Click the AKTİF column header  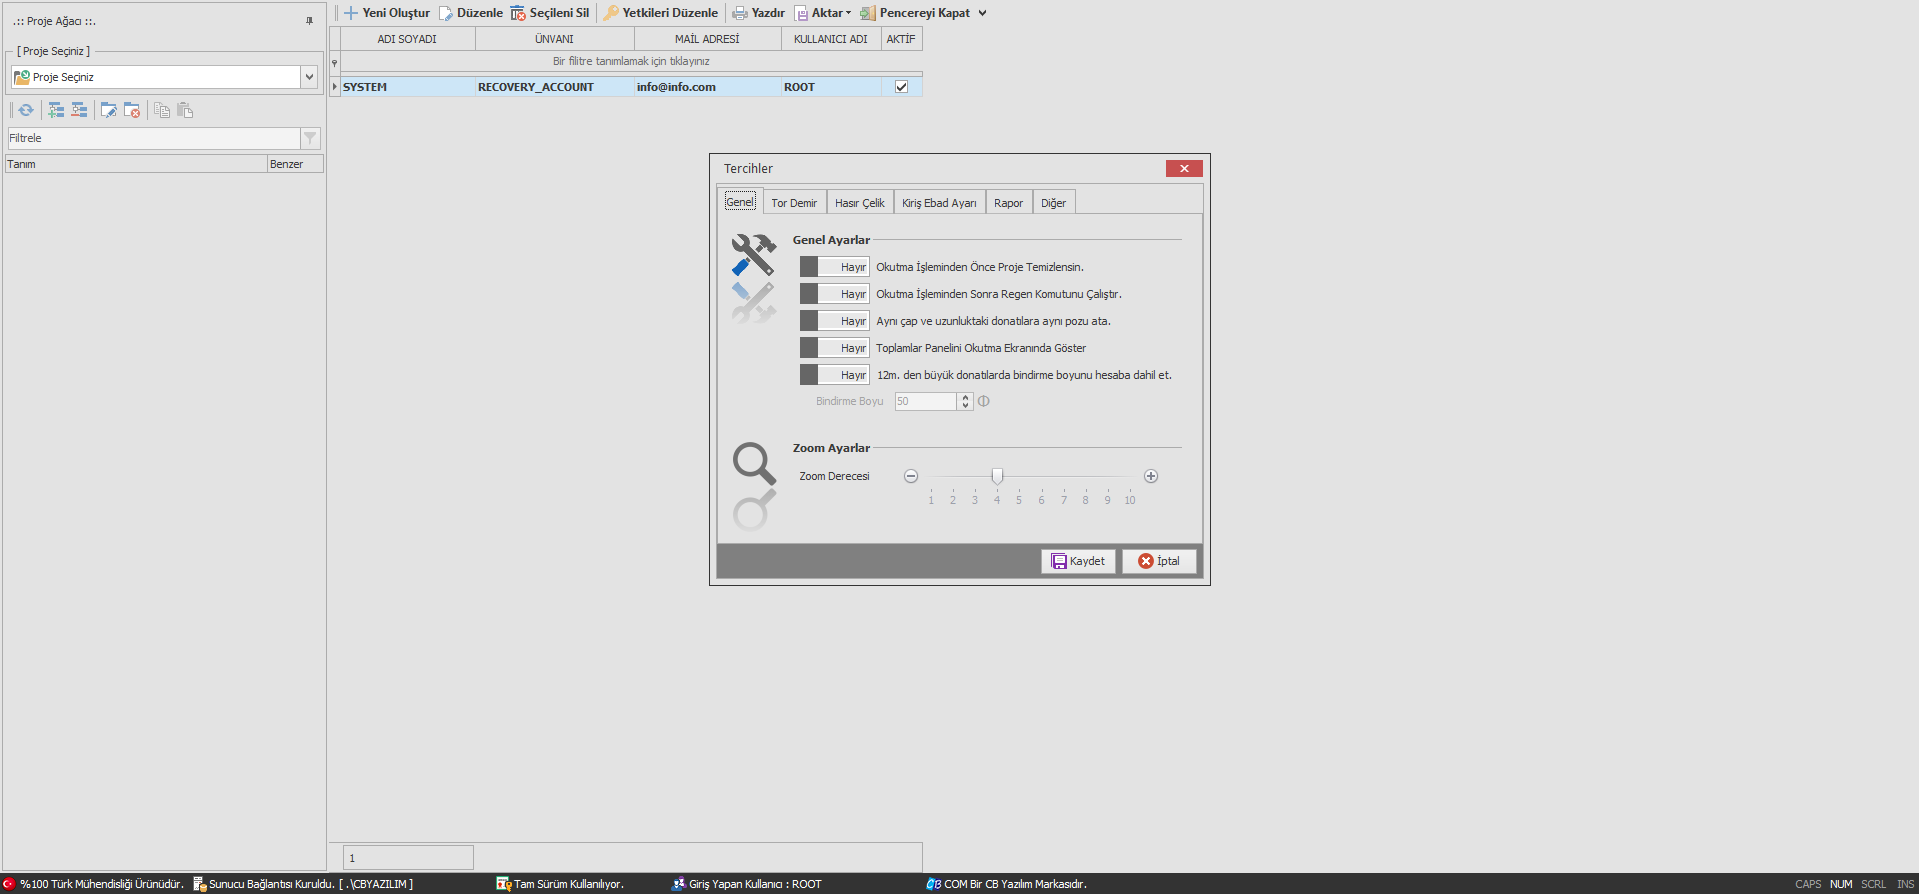901,39
